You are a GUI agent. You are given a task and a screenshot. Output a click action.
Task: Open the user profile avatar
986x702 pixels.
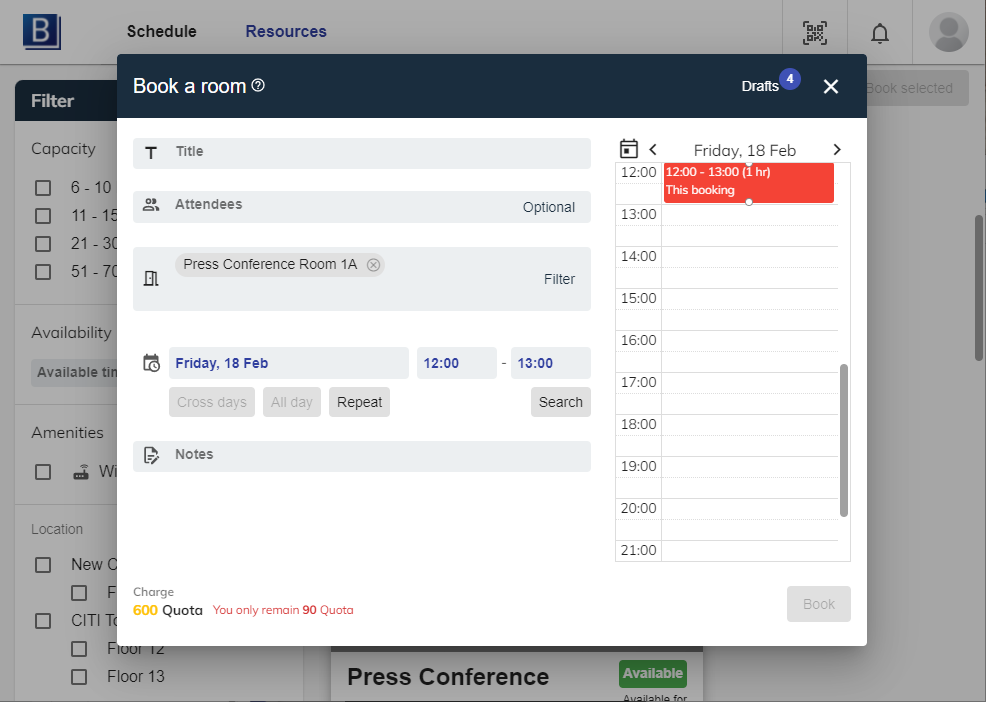948,32
